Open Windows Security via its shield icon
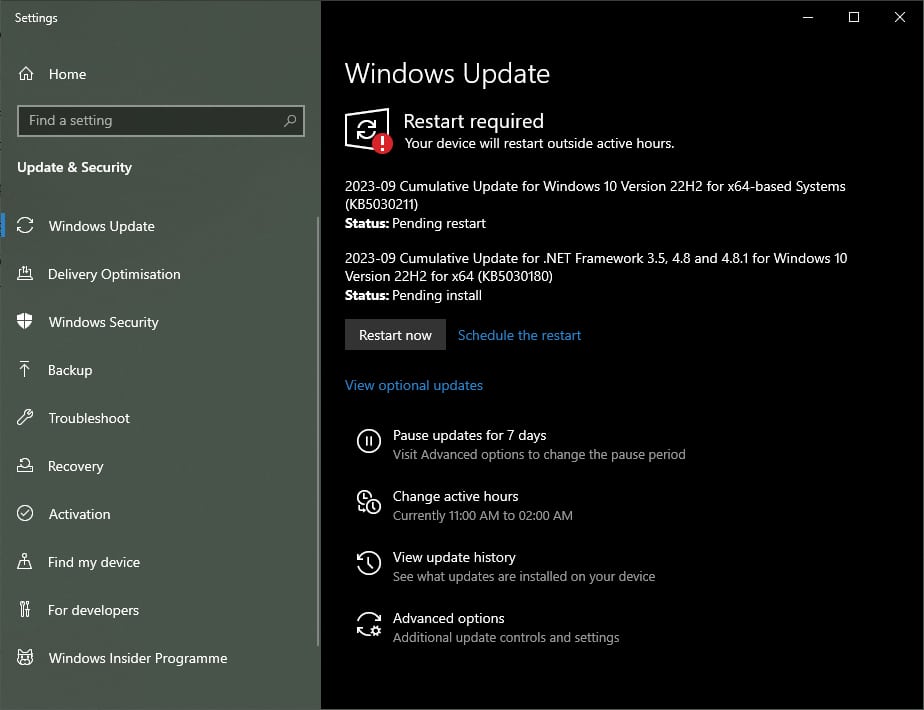Viewport: 924px width, 710px height. [27, 322]
